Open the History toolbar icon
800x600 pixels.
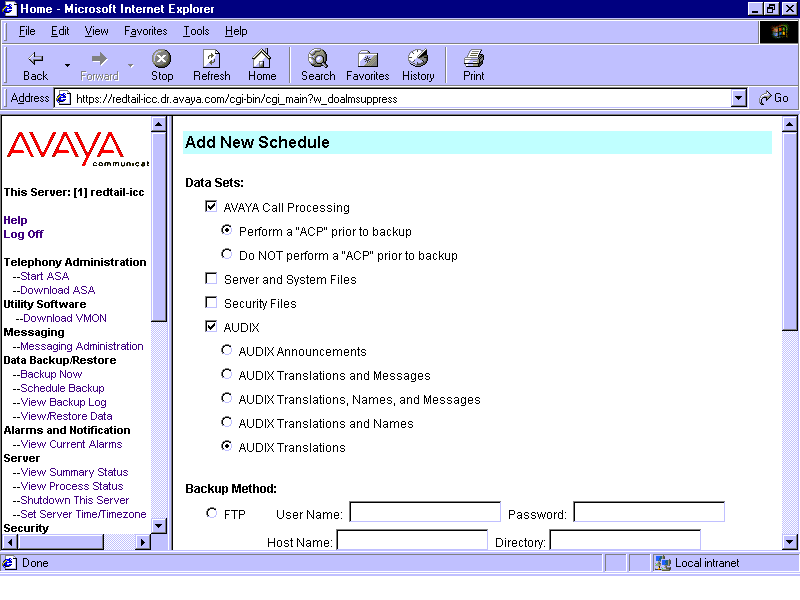418,59
